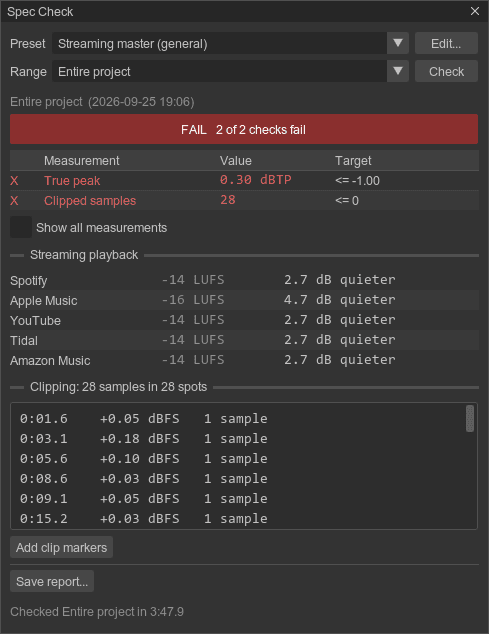
Task: Click the <= -1.00 target cell
Action: coord(357,181)
